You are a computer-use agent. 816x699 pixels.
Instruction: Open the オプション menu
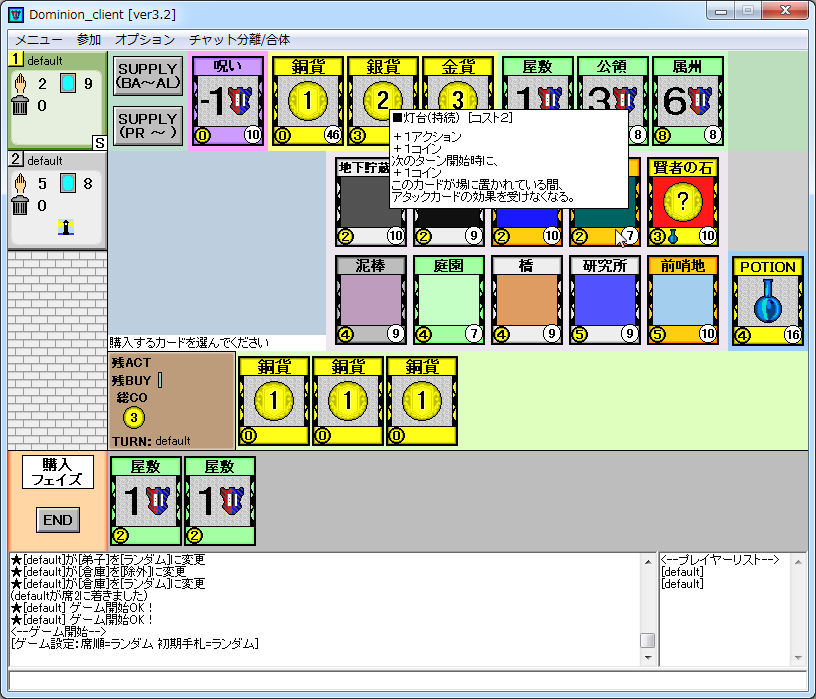145,40
